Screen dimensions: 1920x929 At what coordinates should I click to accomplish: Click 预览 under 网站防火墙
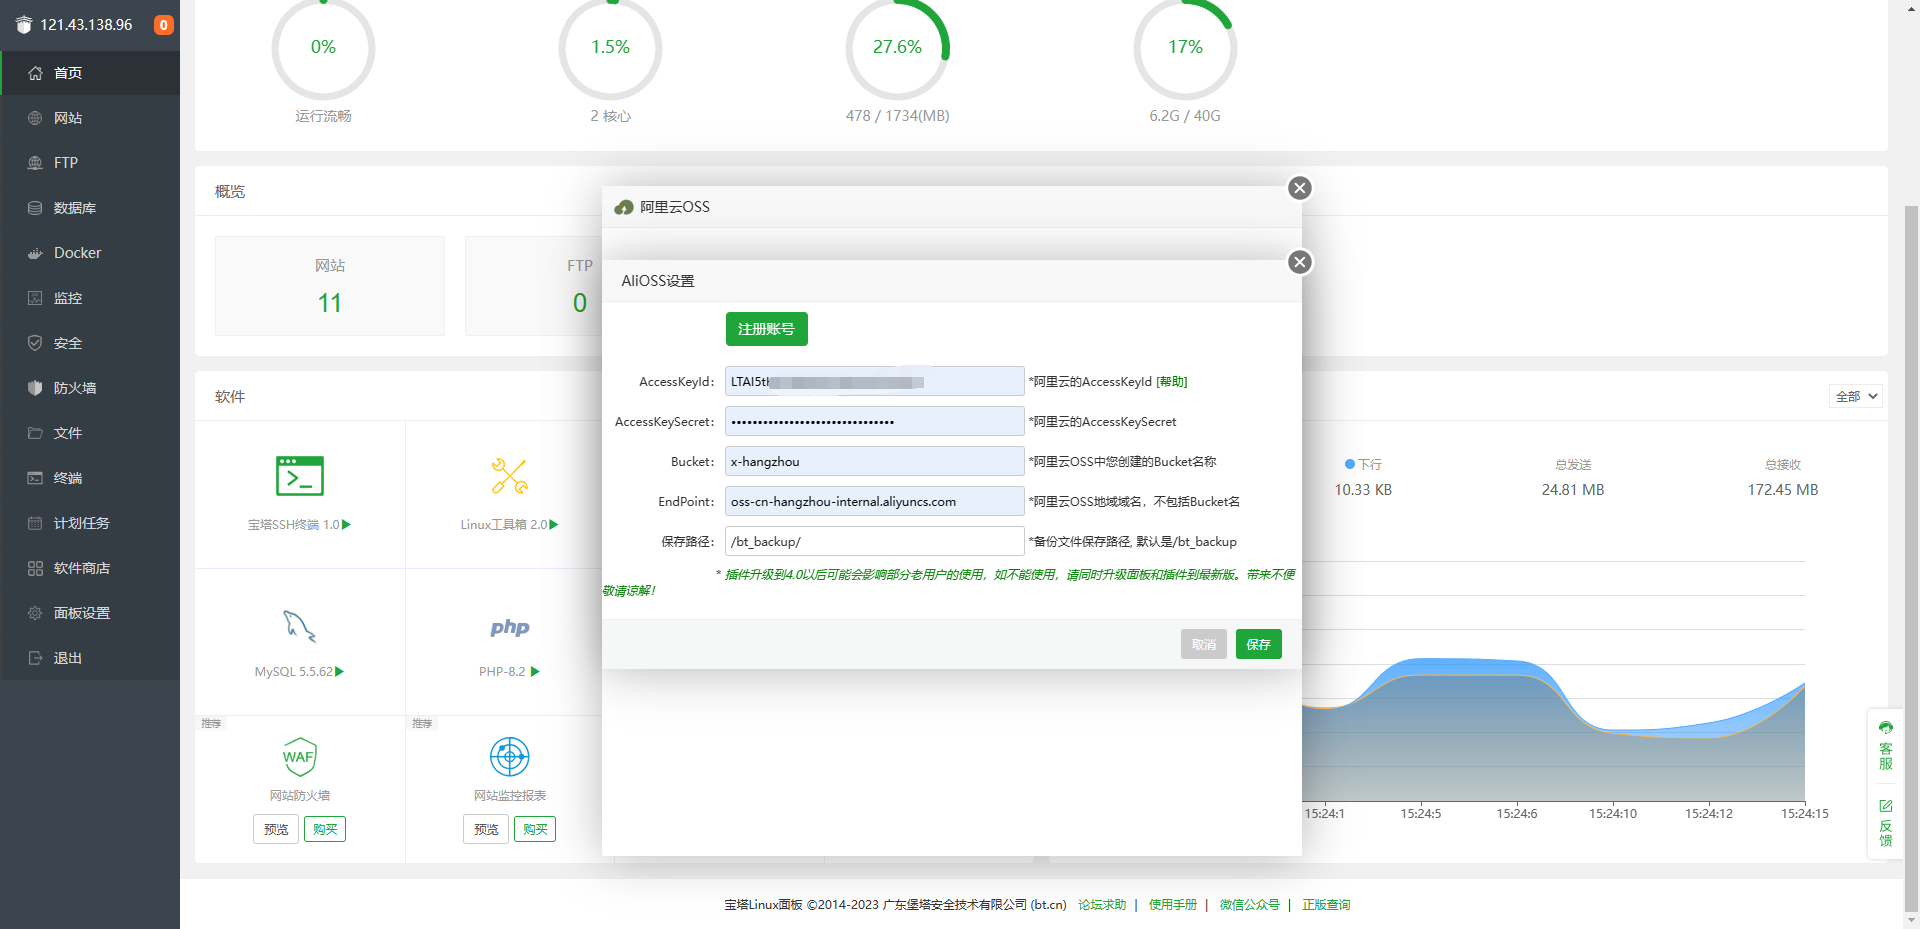(276, 829)
